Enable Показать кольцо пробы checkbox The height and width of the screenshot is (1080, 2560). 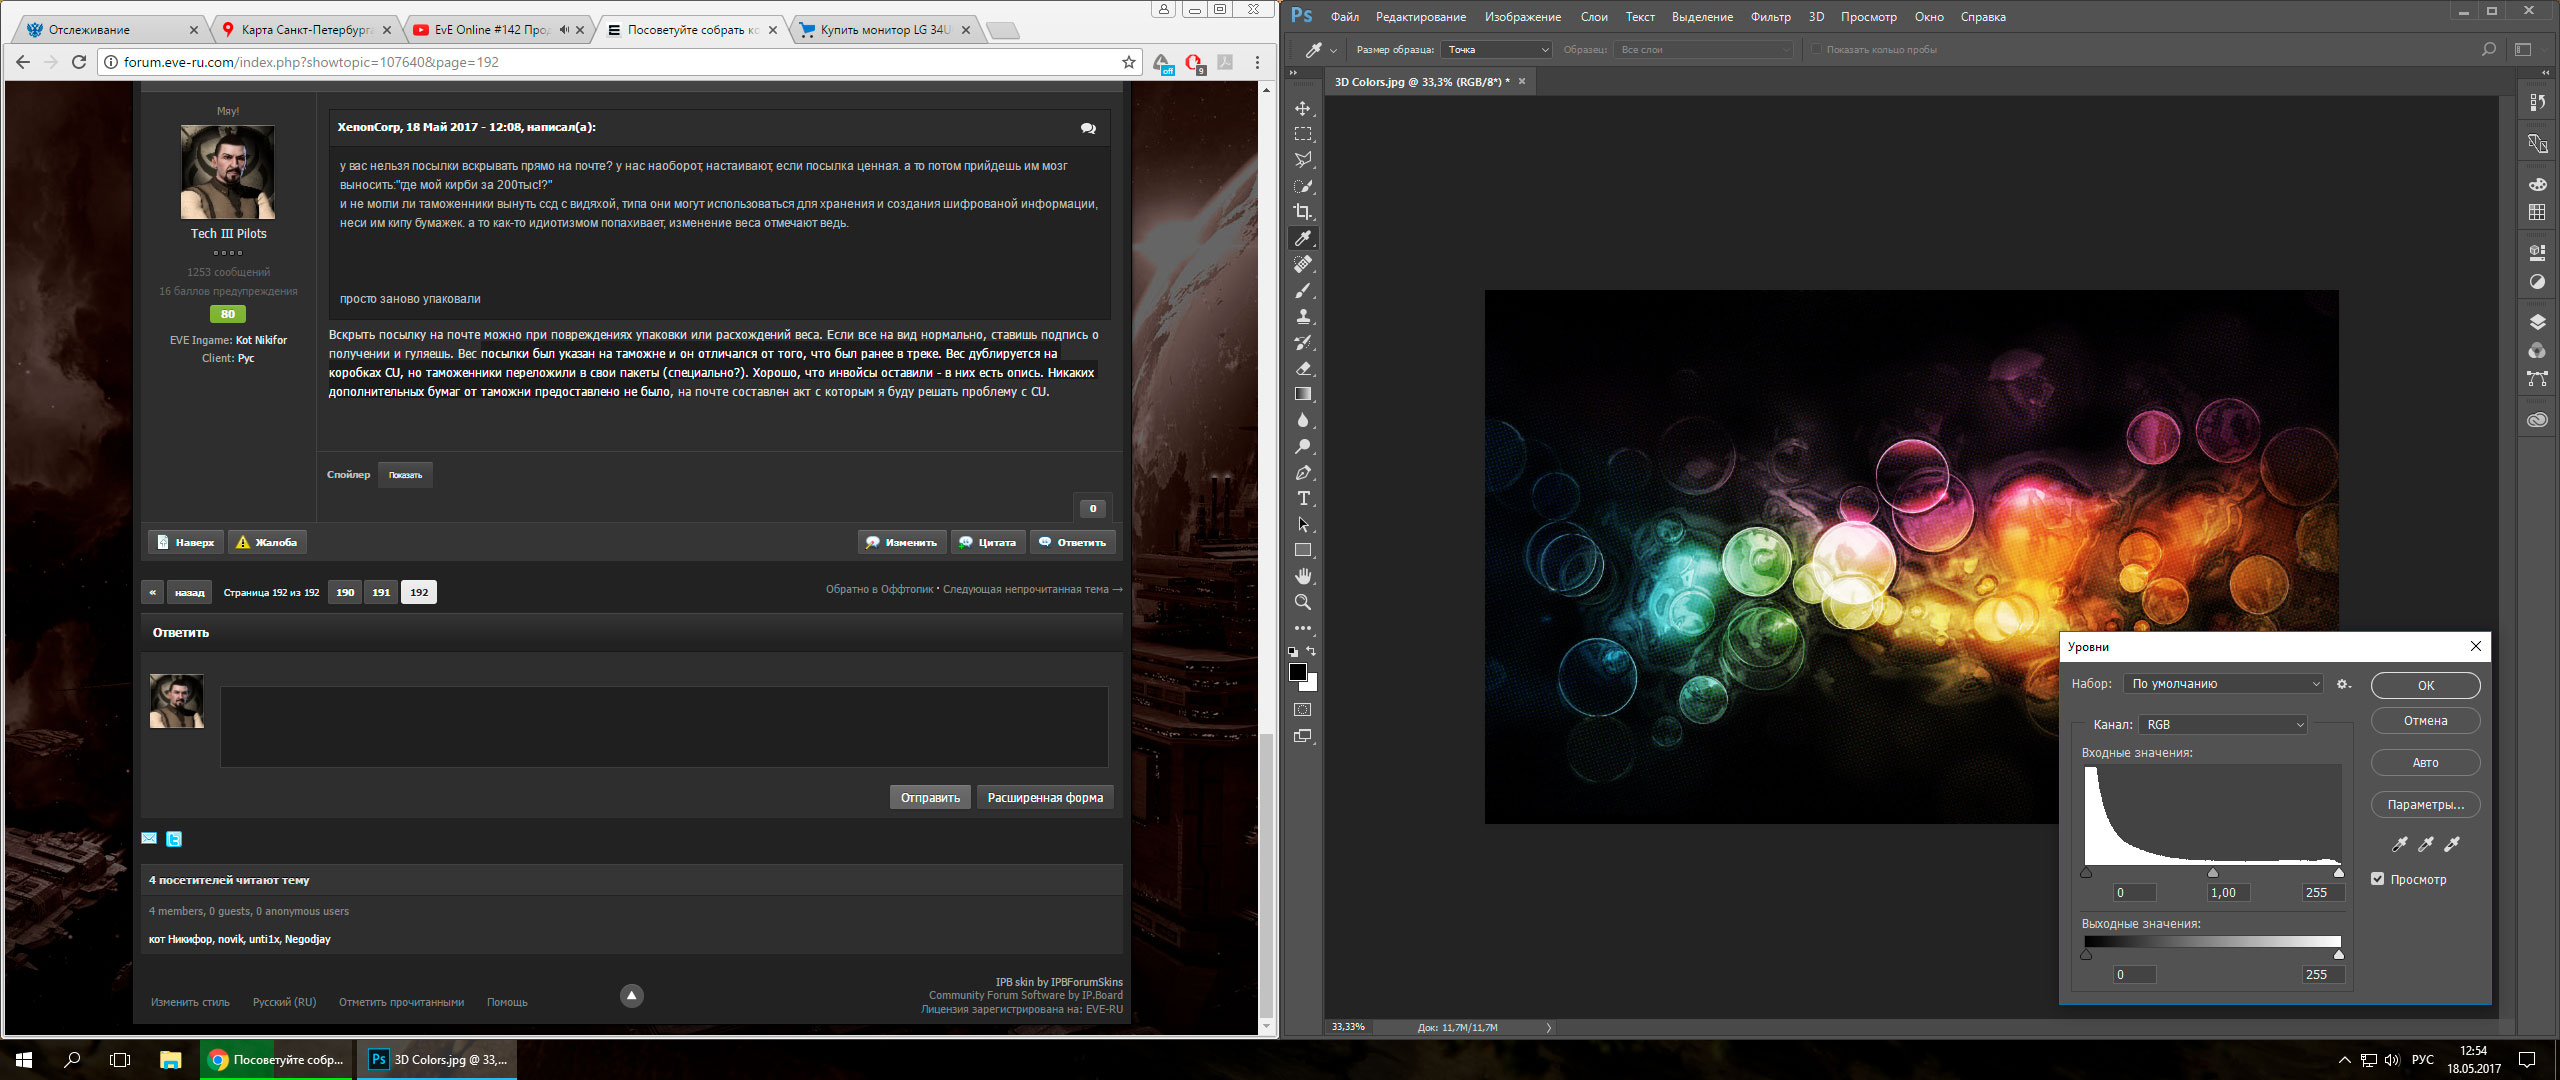point(1817,49)
